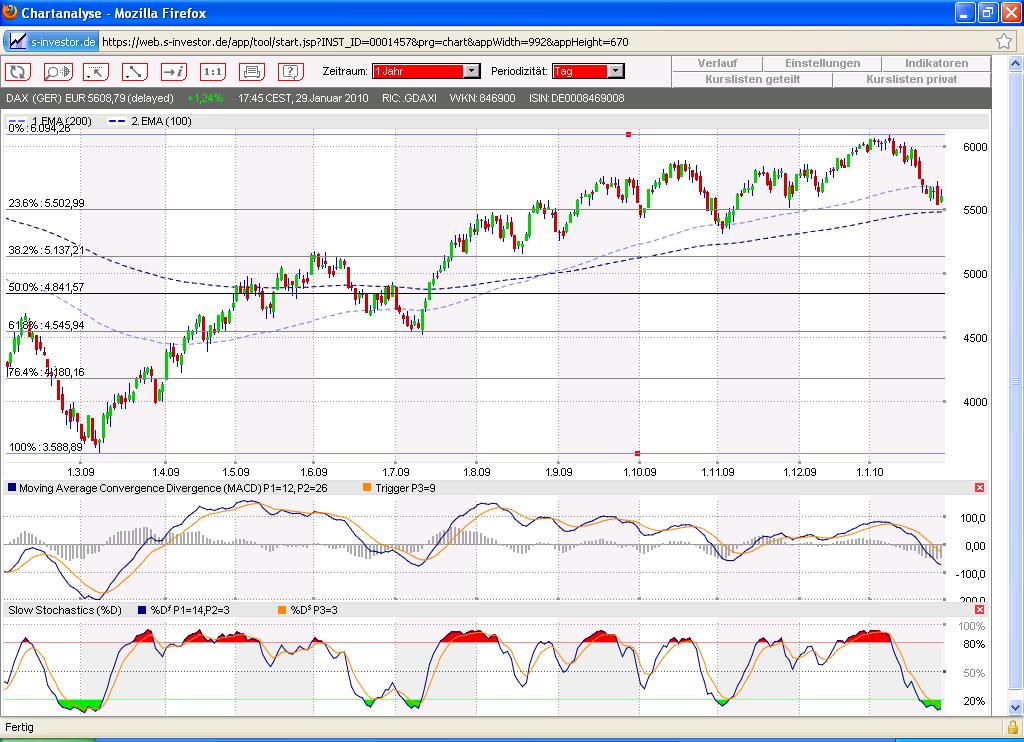
Task: Click the 61.8% : 4.545,94 Fibonacci label
Action: pyautogui.click(x=46, y=325)
